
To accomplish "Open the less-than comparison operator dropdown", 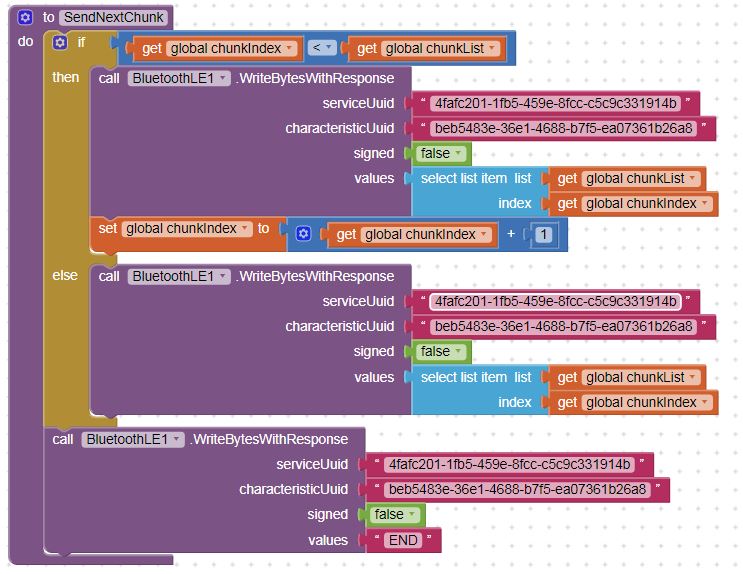I will click(322, 47).
